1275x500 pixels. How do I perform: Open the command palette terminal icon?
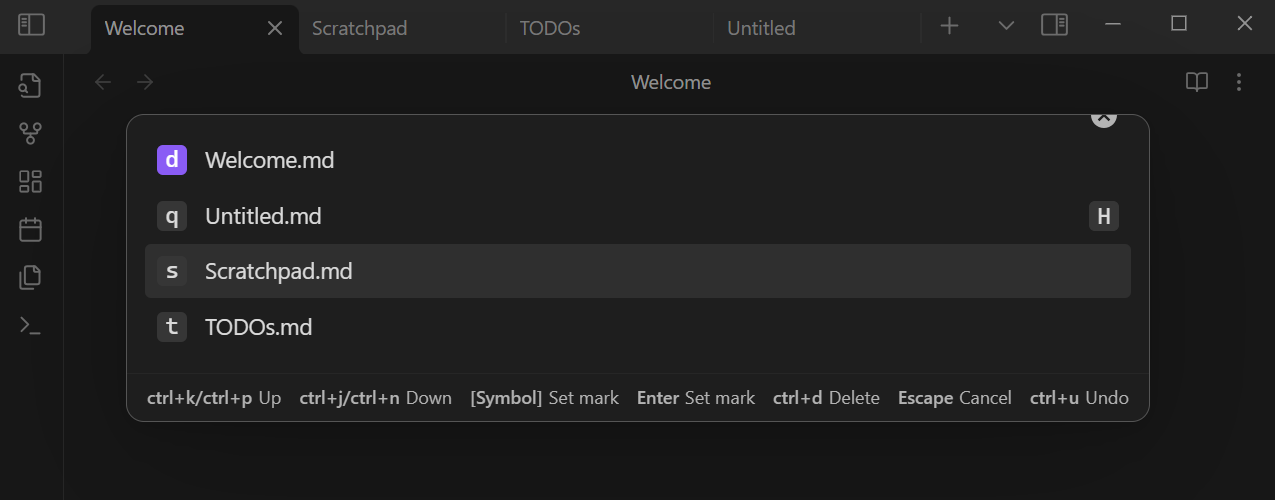[30, 325]
